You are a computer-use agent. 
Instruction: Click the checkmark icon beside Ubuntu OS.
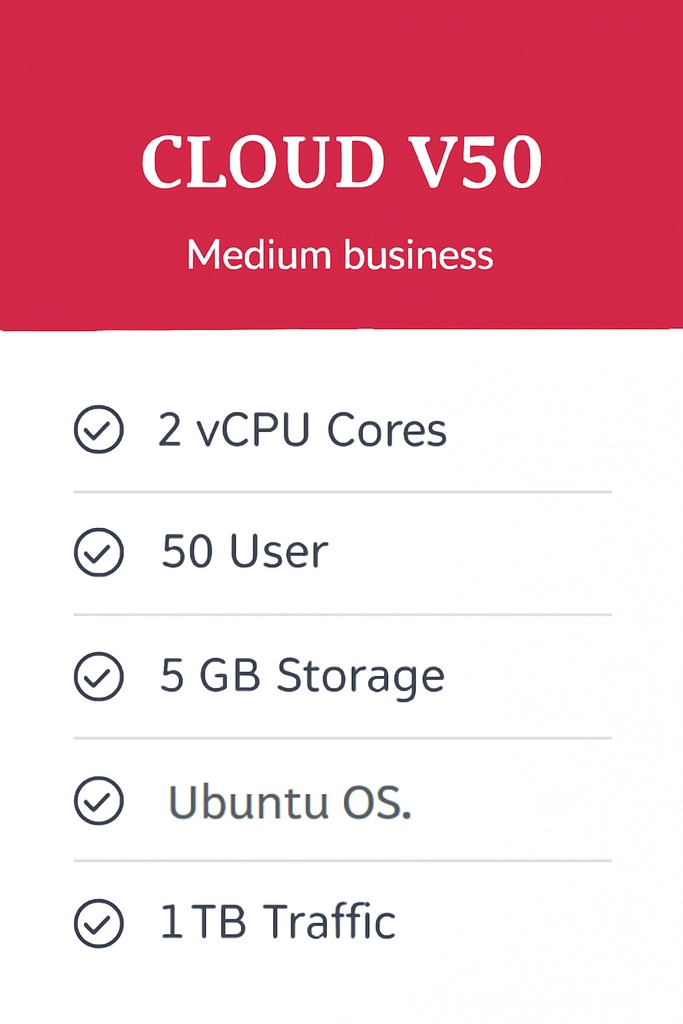pos(98,801)
